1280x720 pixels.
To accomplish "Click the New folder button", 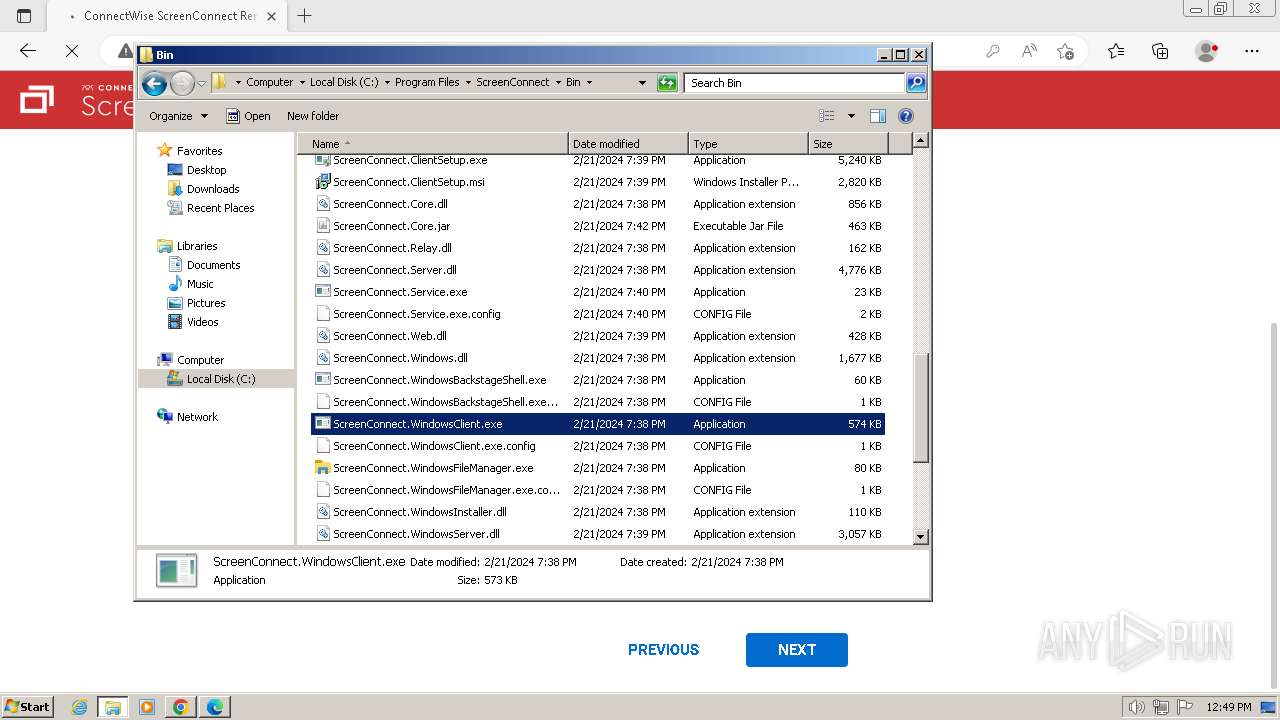I will coord(313,116).
